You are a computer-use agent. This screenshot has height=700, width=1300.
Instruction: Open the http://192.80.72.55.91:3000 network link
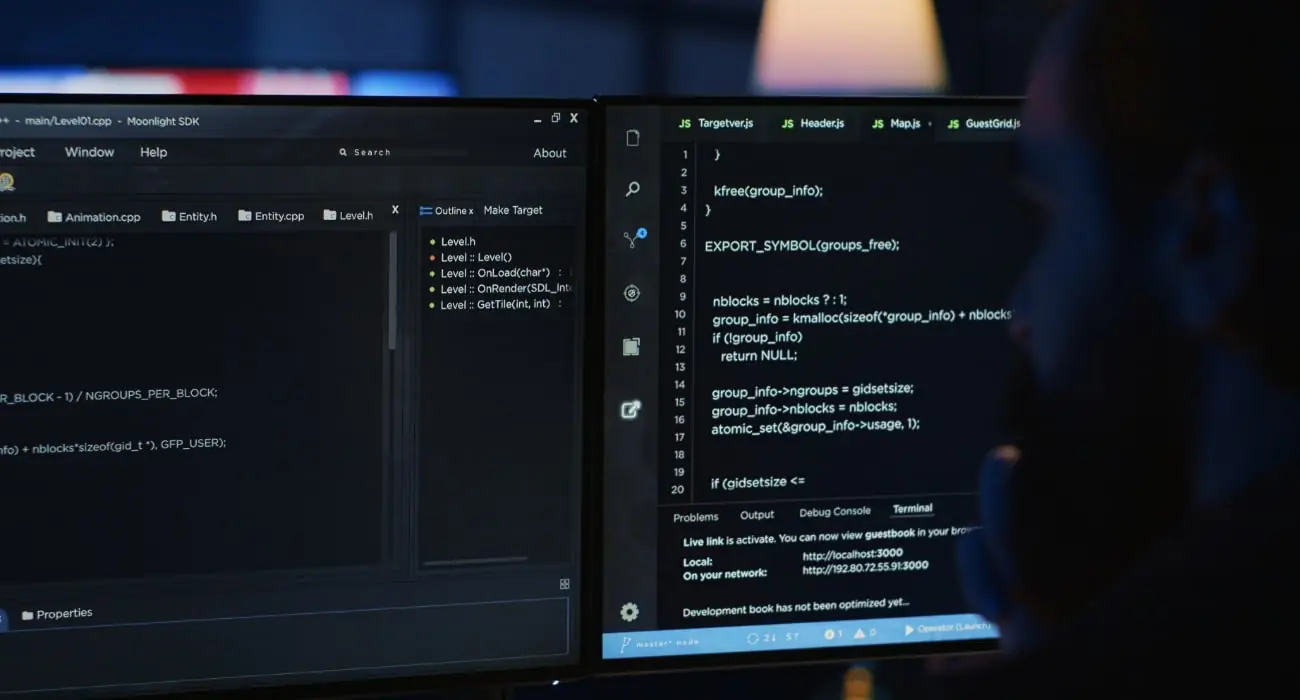pos(865,567)
